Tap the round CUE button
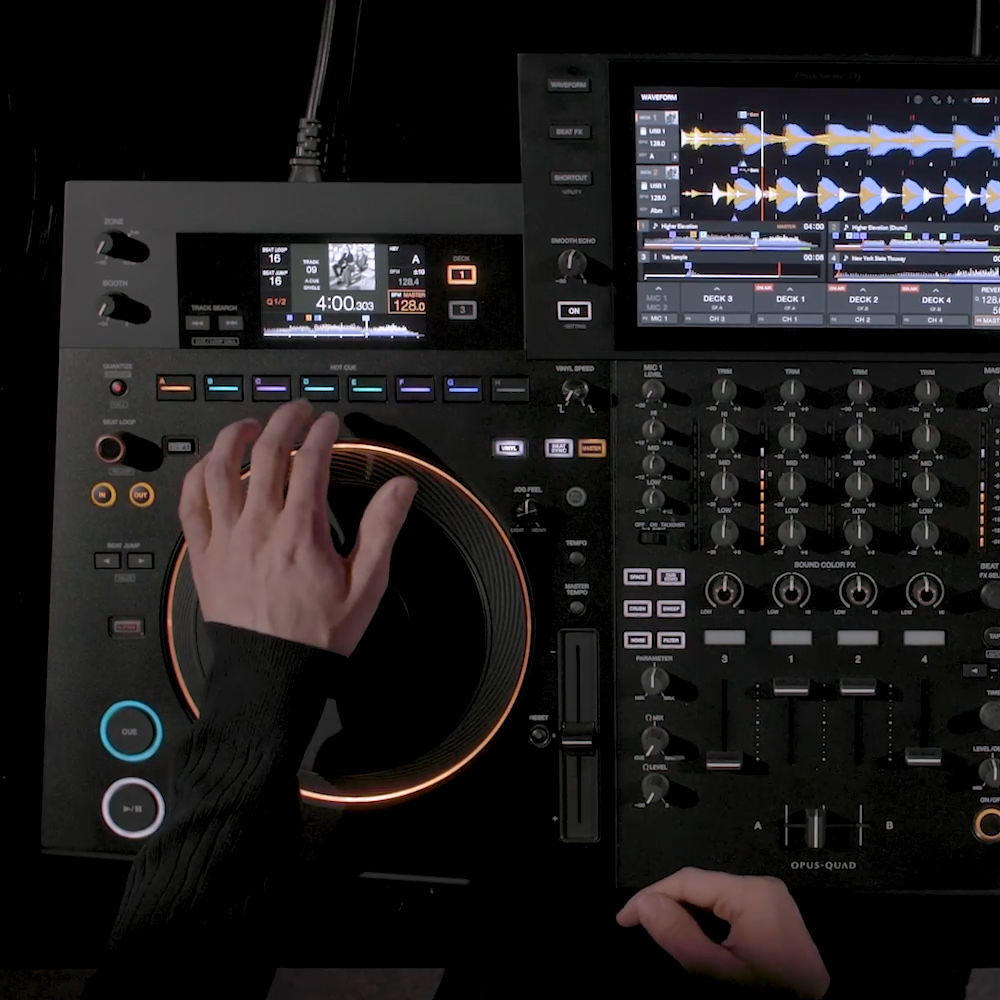This screenshot has height=1000, width=1000. (131, 731)
